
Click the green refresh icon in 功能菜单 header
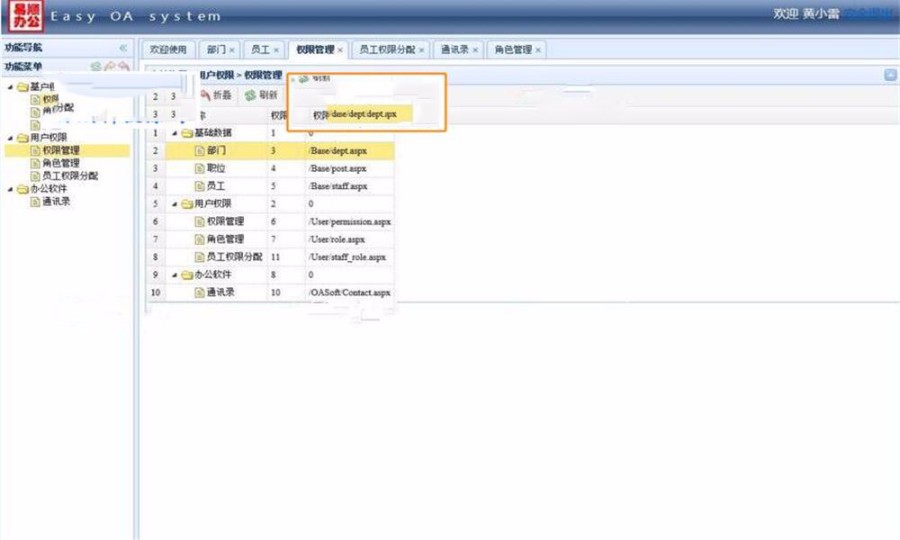click(96, 67)
